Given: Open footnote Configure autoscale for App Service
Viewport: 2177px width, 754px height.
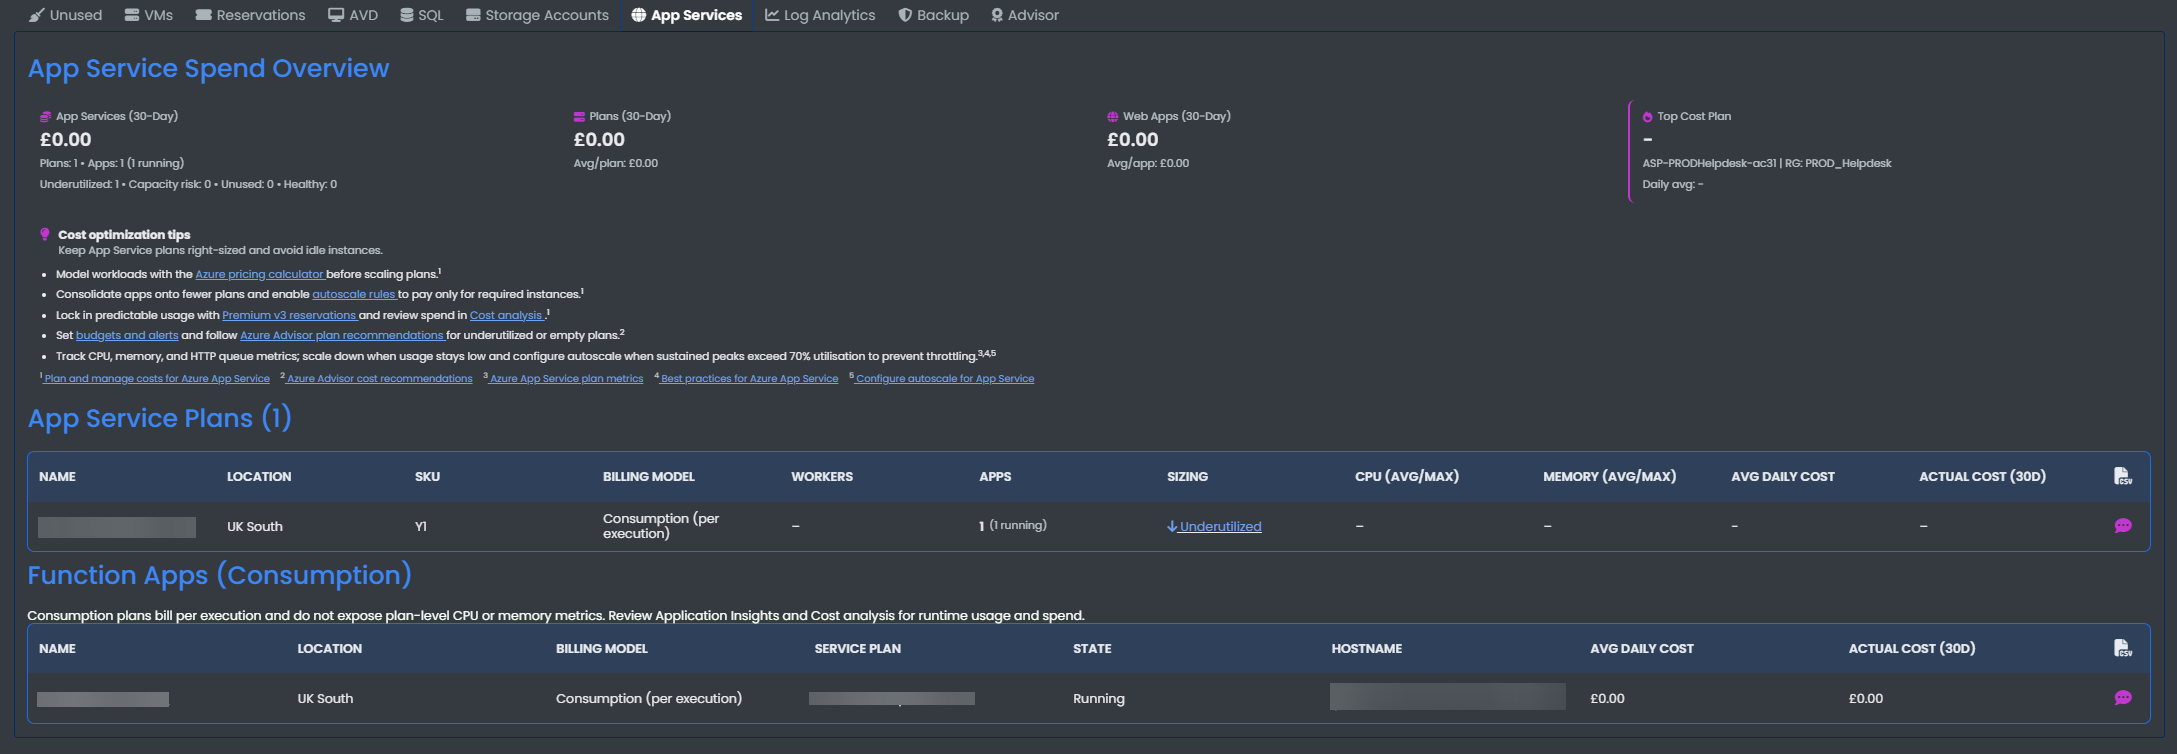Looking at the screenshot, I should click(x=945, y=379).
